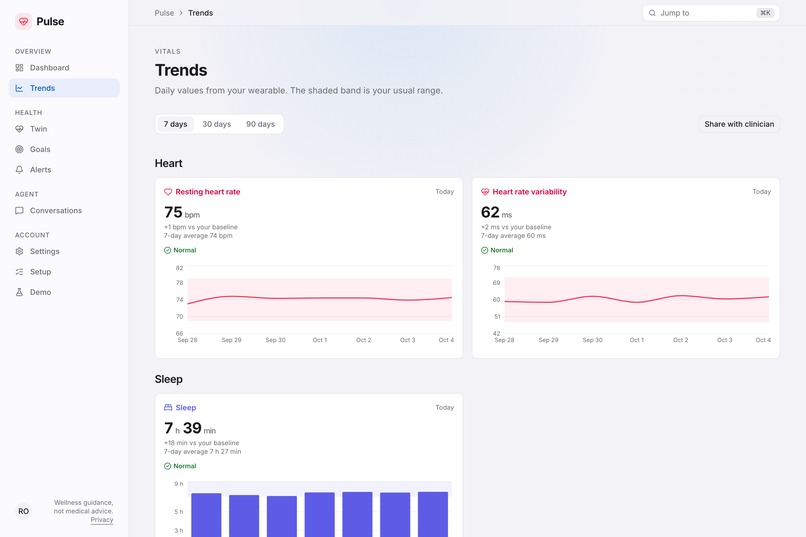The image size is (806, 537).
Task: Click the Sleep section heading
Action: (169, 379)
